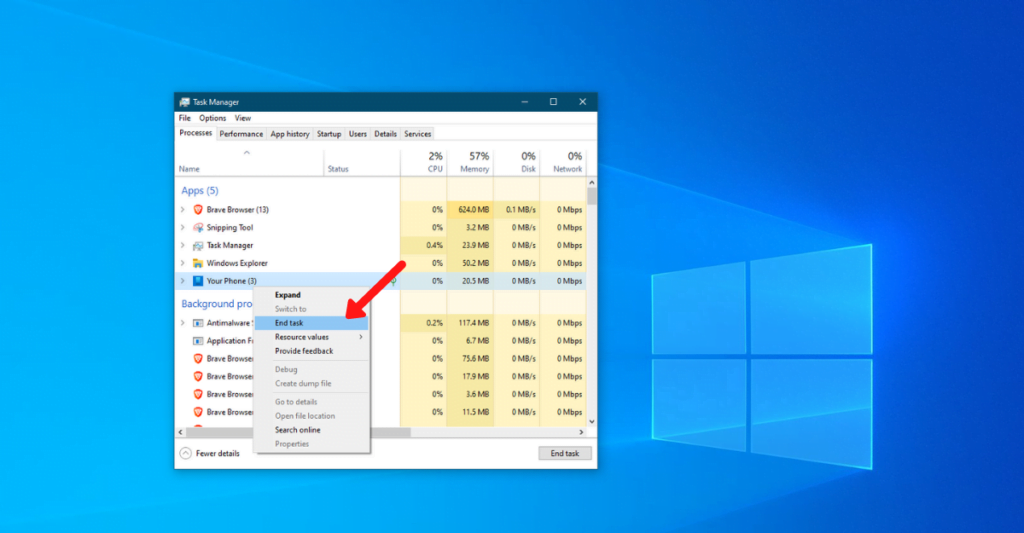This screenshot has height=533, width=1024.
Task: Click the horizontal scrollbar left arrow
Action: point(181,432)
